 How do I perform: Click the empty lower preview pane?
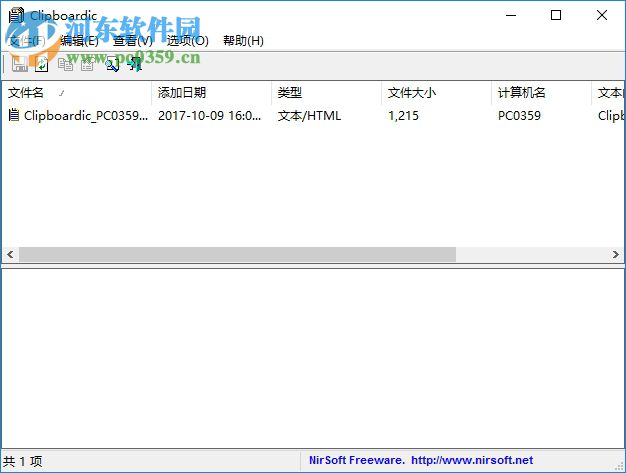pyautogui.click(x=313, y=358)
